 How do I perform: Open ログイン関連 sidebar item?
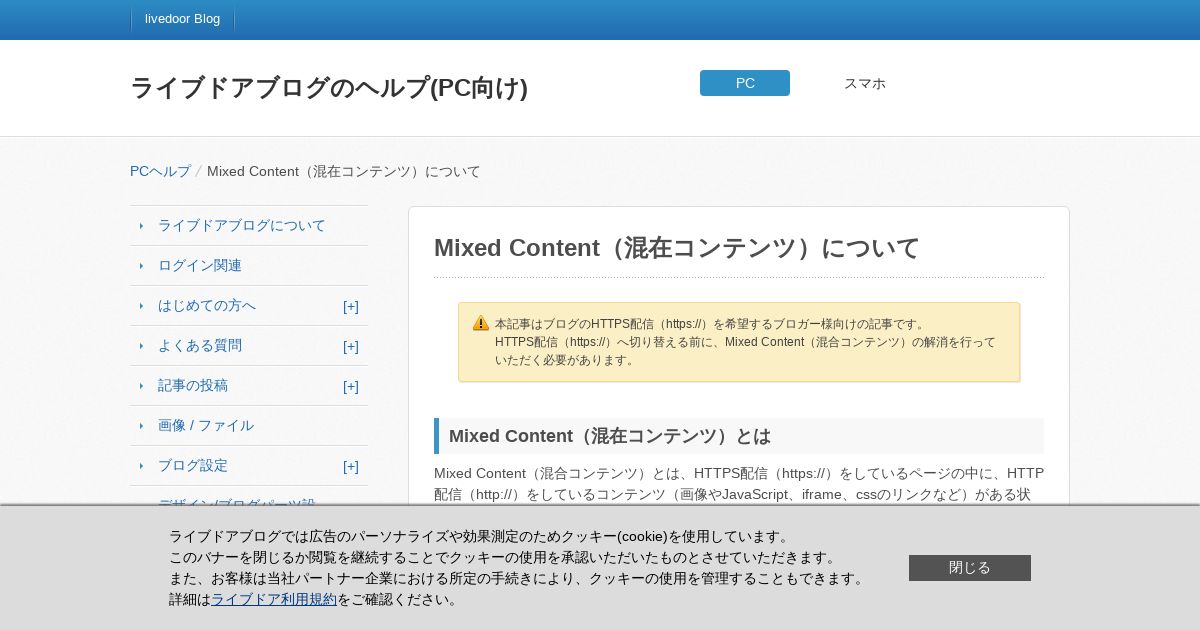200,265
